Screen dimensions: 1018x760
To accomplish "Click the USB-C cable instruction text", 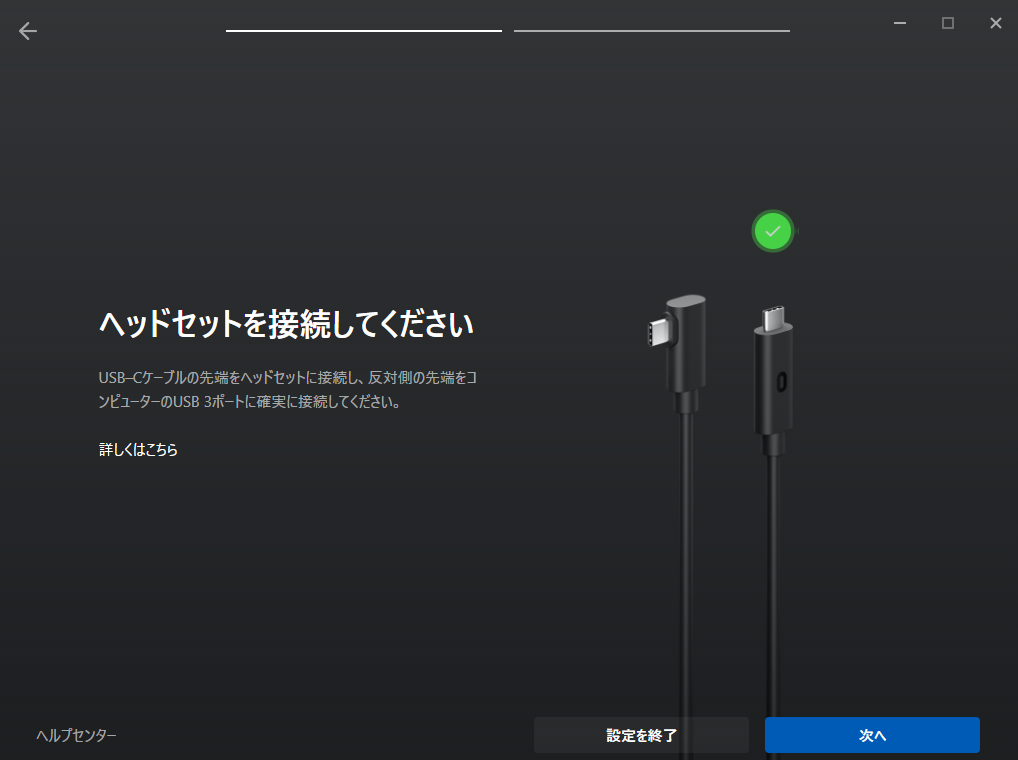I will pyautogui.click(x=288, y=389).
